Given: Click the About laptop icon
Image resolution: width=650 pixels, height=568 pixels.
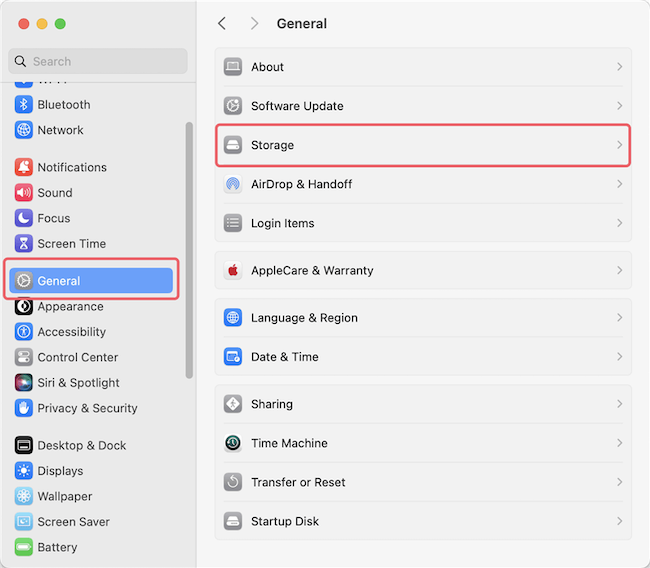Looking at the screenshot, I should (233, 67).
